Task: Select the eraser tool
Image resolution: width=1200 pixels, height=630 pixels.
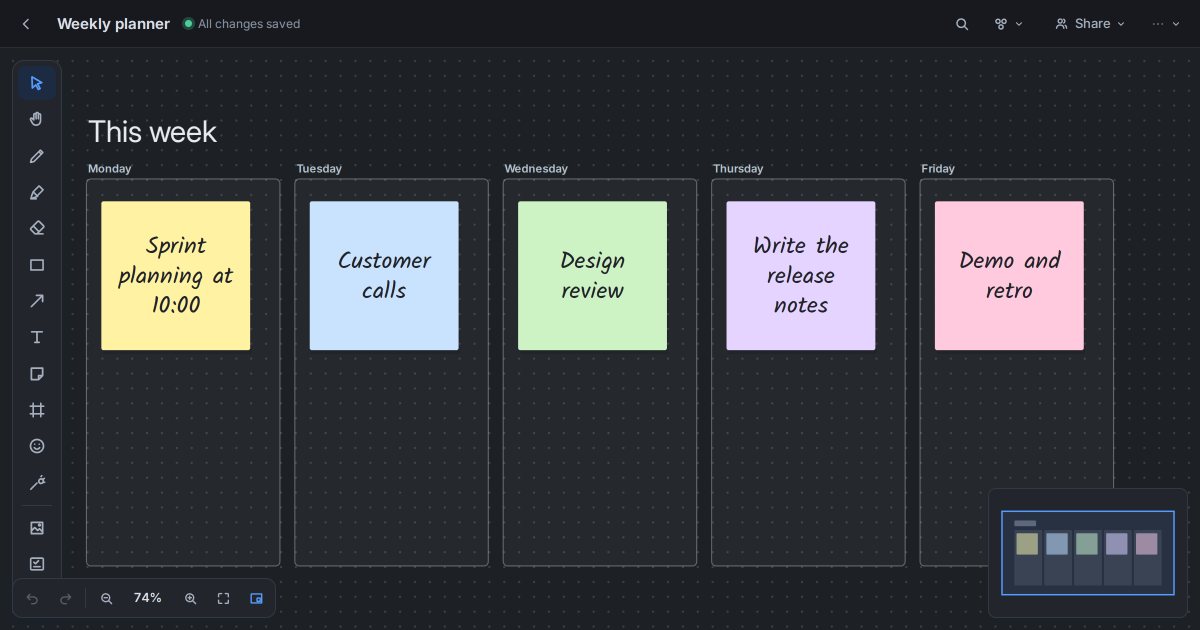Action: click(37, 228)
